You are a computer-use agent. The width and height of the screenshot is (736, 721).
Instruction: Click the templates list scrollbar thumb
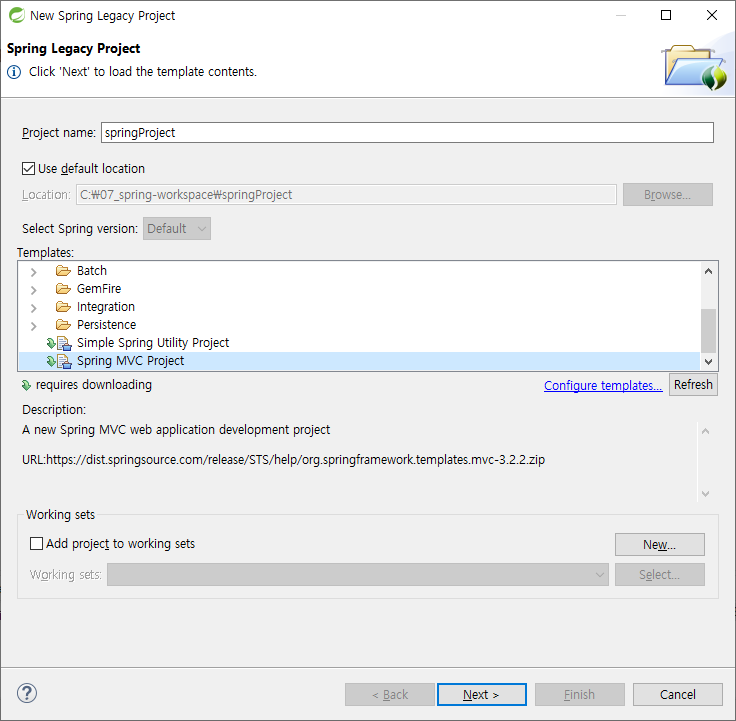708,330
